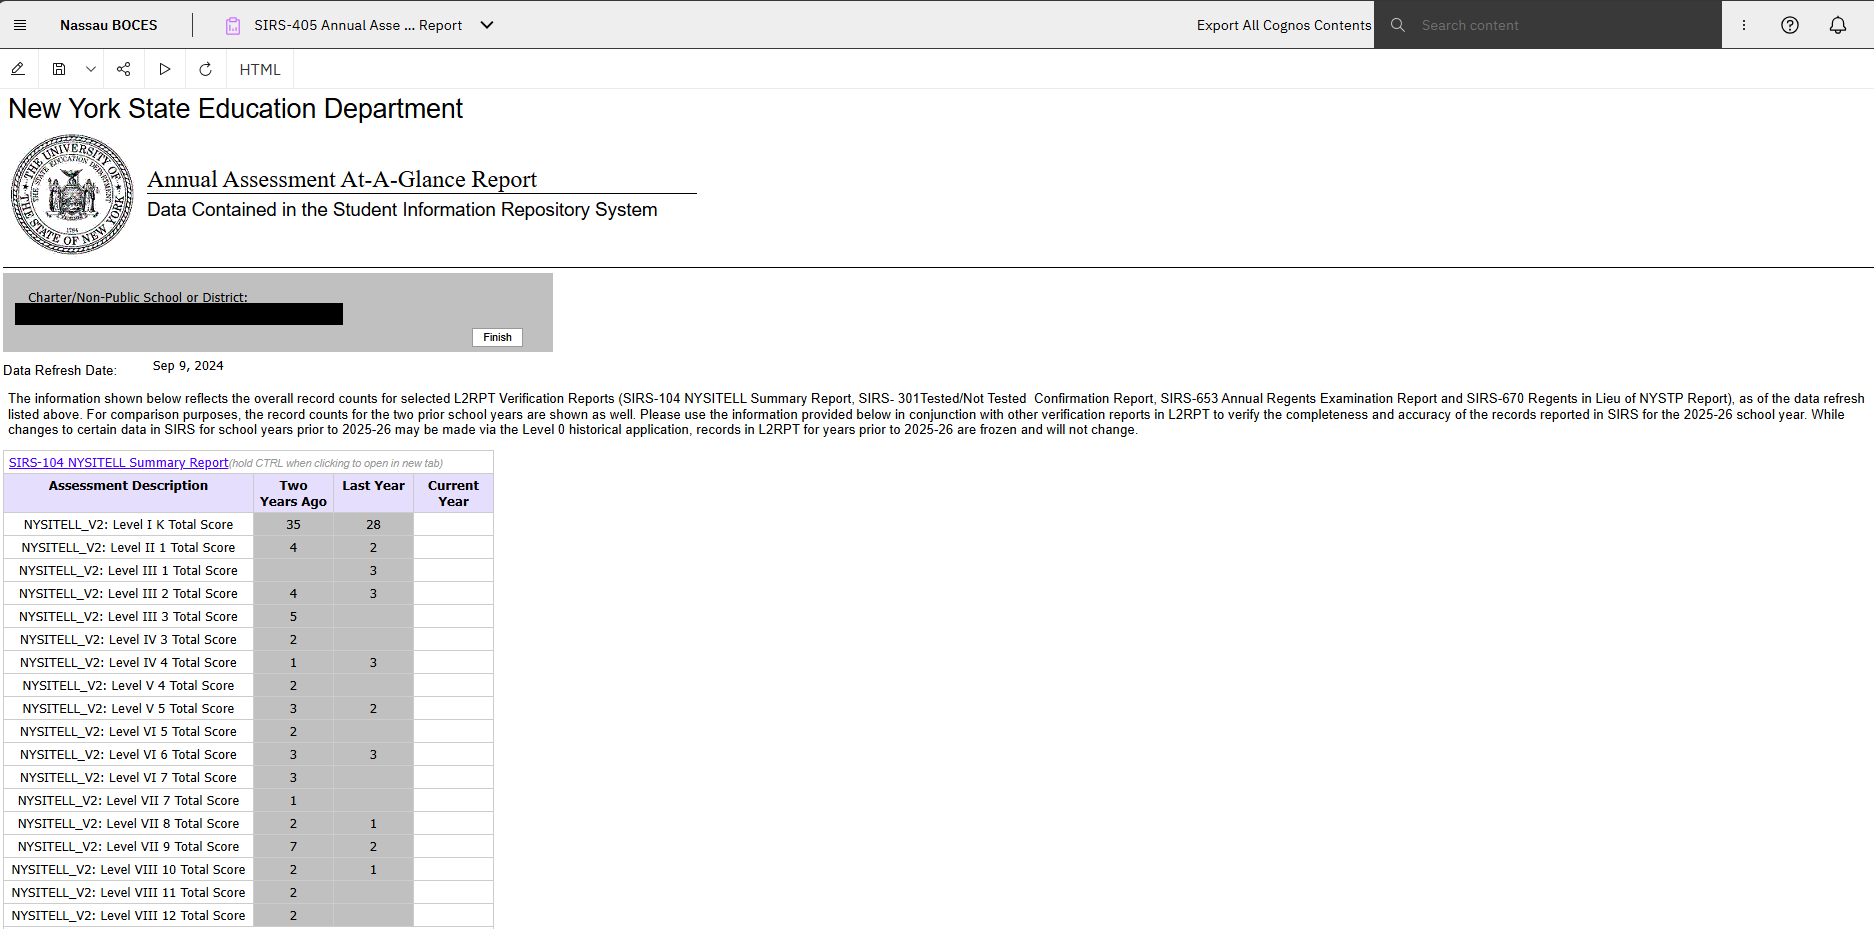
Task: Select row NYSITELL_V2: Level II 1 Total Score
Action: pyautogui.click(x=248, y=547)
